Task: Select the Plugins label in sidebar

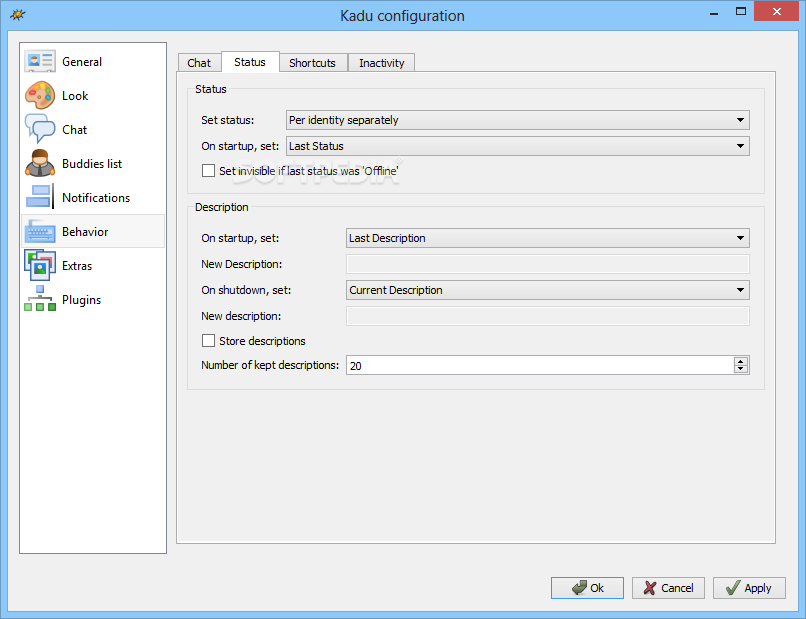Action: click(81, 300)
